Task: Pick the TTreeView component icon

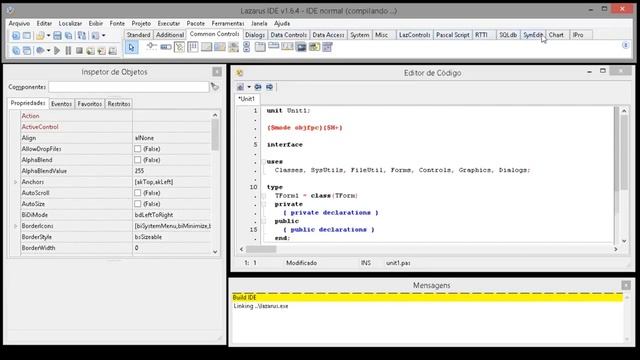Action: [x=179, y=47]
